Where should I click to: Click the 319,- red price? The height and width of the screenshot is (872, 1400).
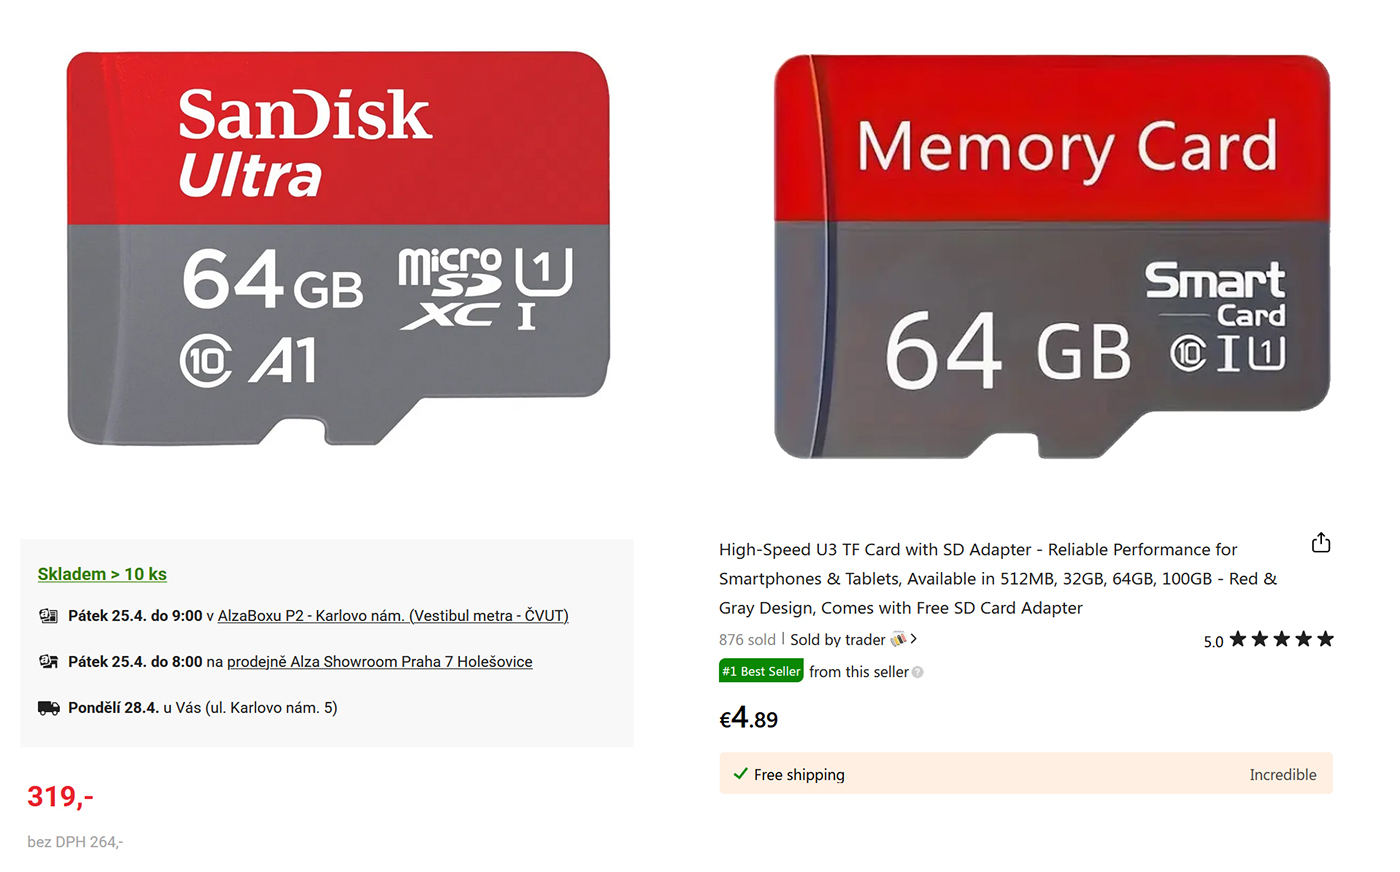click(60, 797)
